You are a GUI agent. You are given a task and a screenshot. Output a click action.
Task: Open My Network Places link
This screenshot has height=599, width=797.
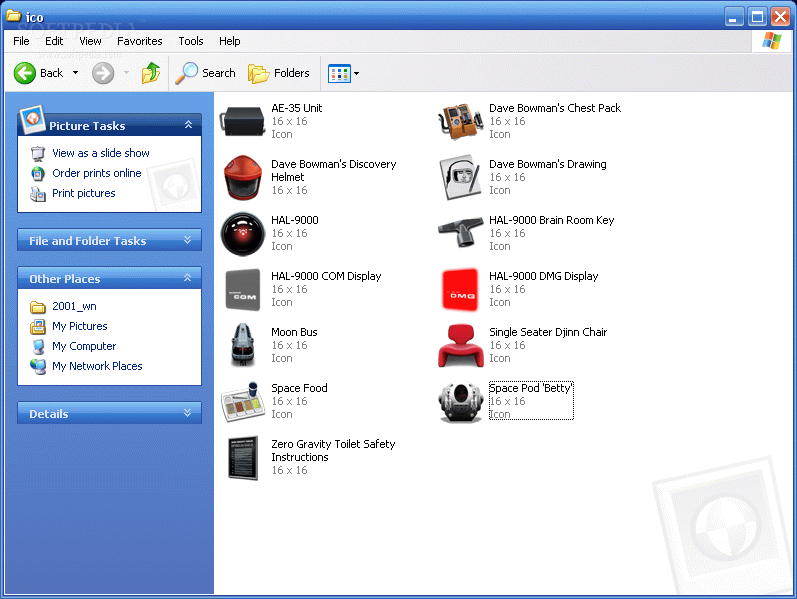(97, 366)
